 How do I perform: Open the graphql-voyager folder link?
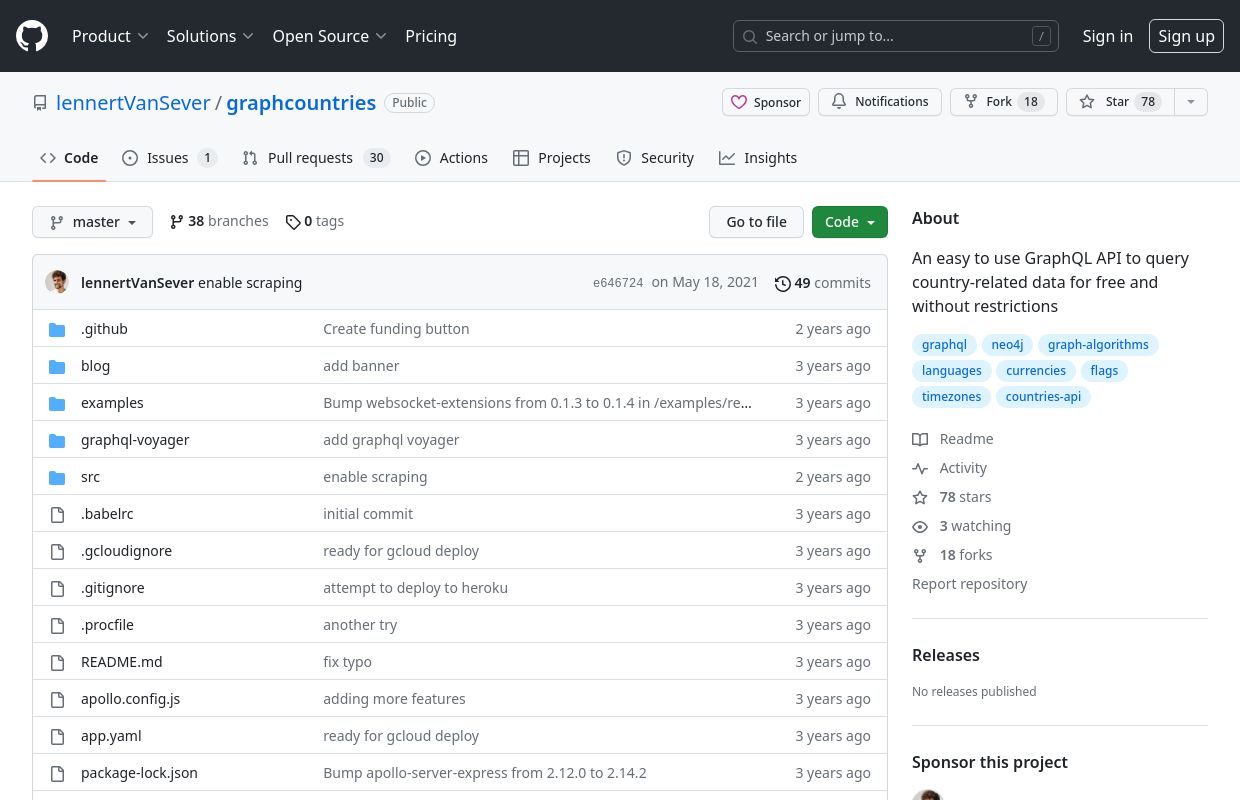pos(135,440)
